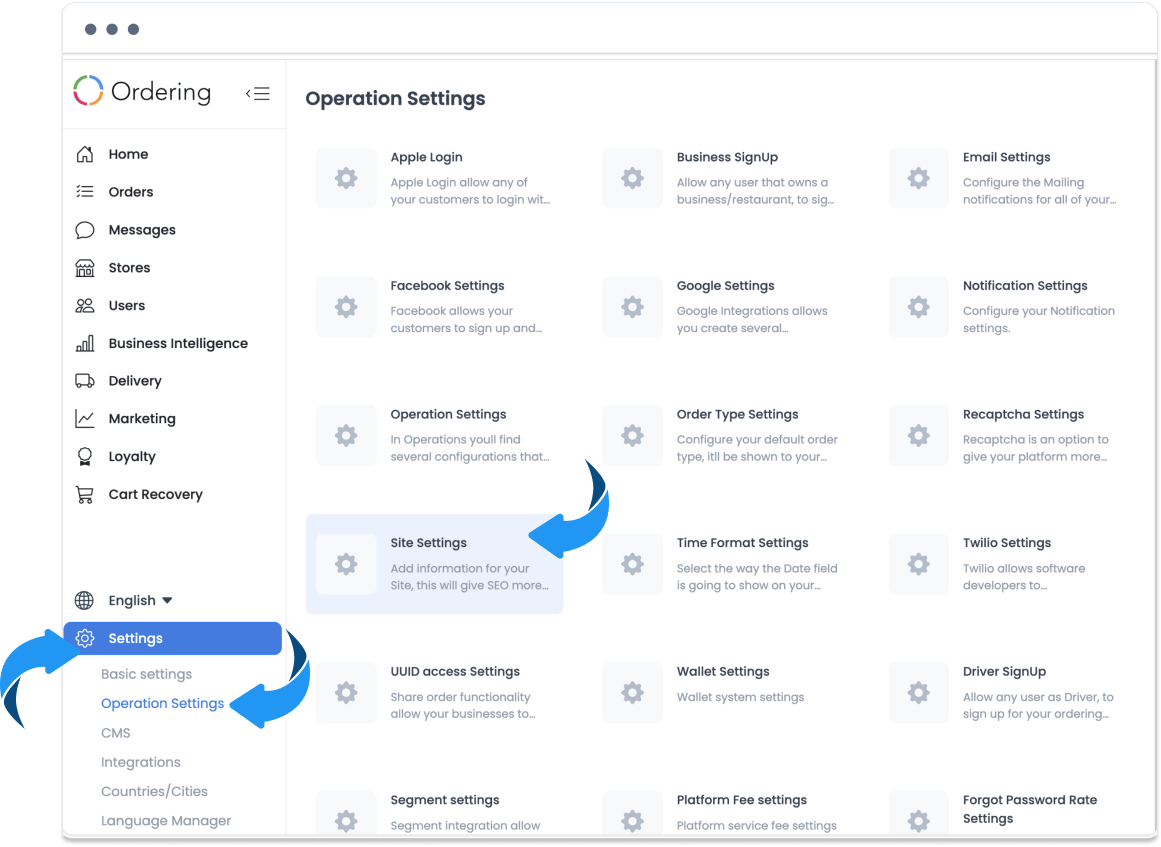The height and width of the screenshot is (847, 1161).
Task: Open Delivery from the sidebar
Action: tap(135, 381)
